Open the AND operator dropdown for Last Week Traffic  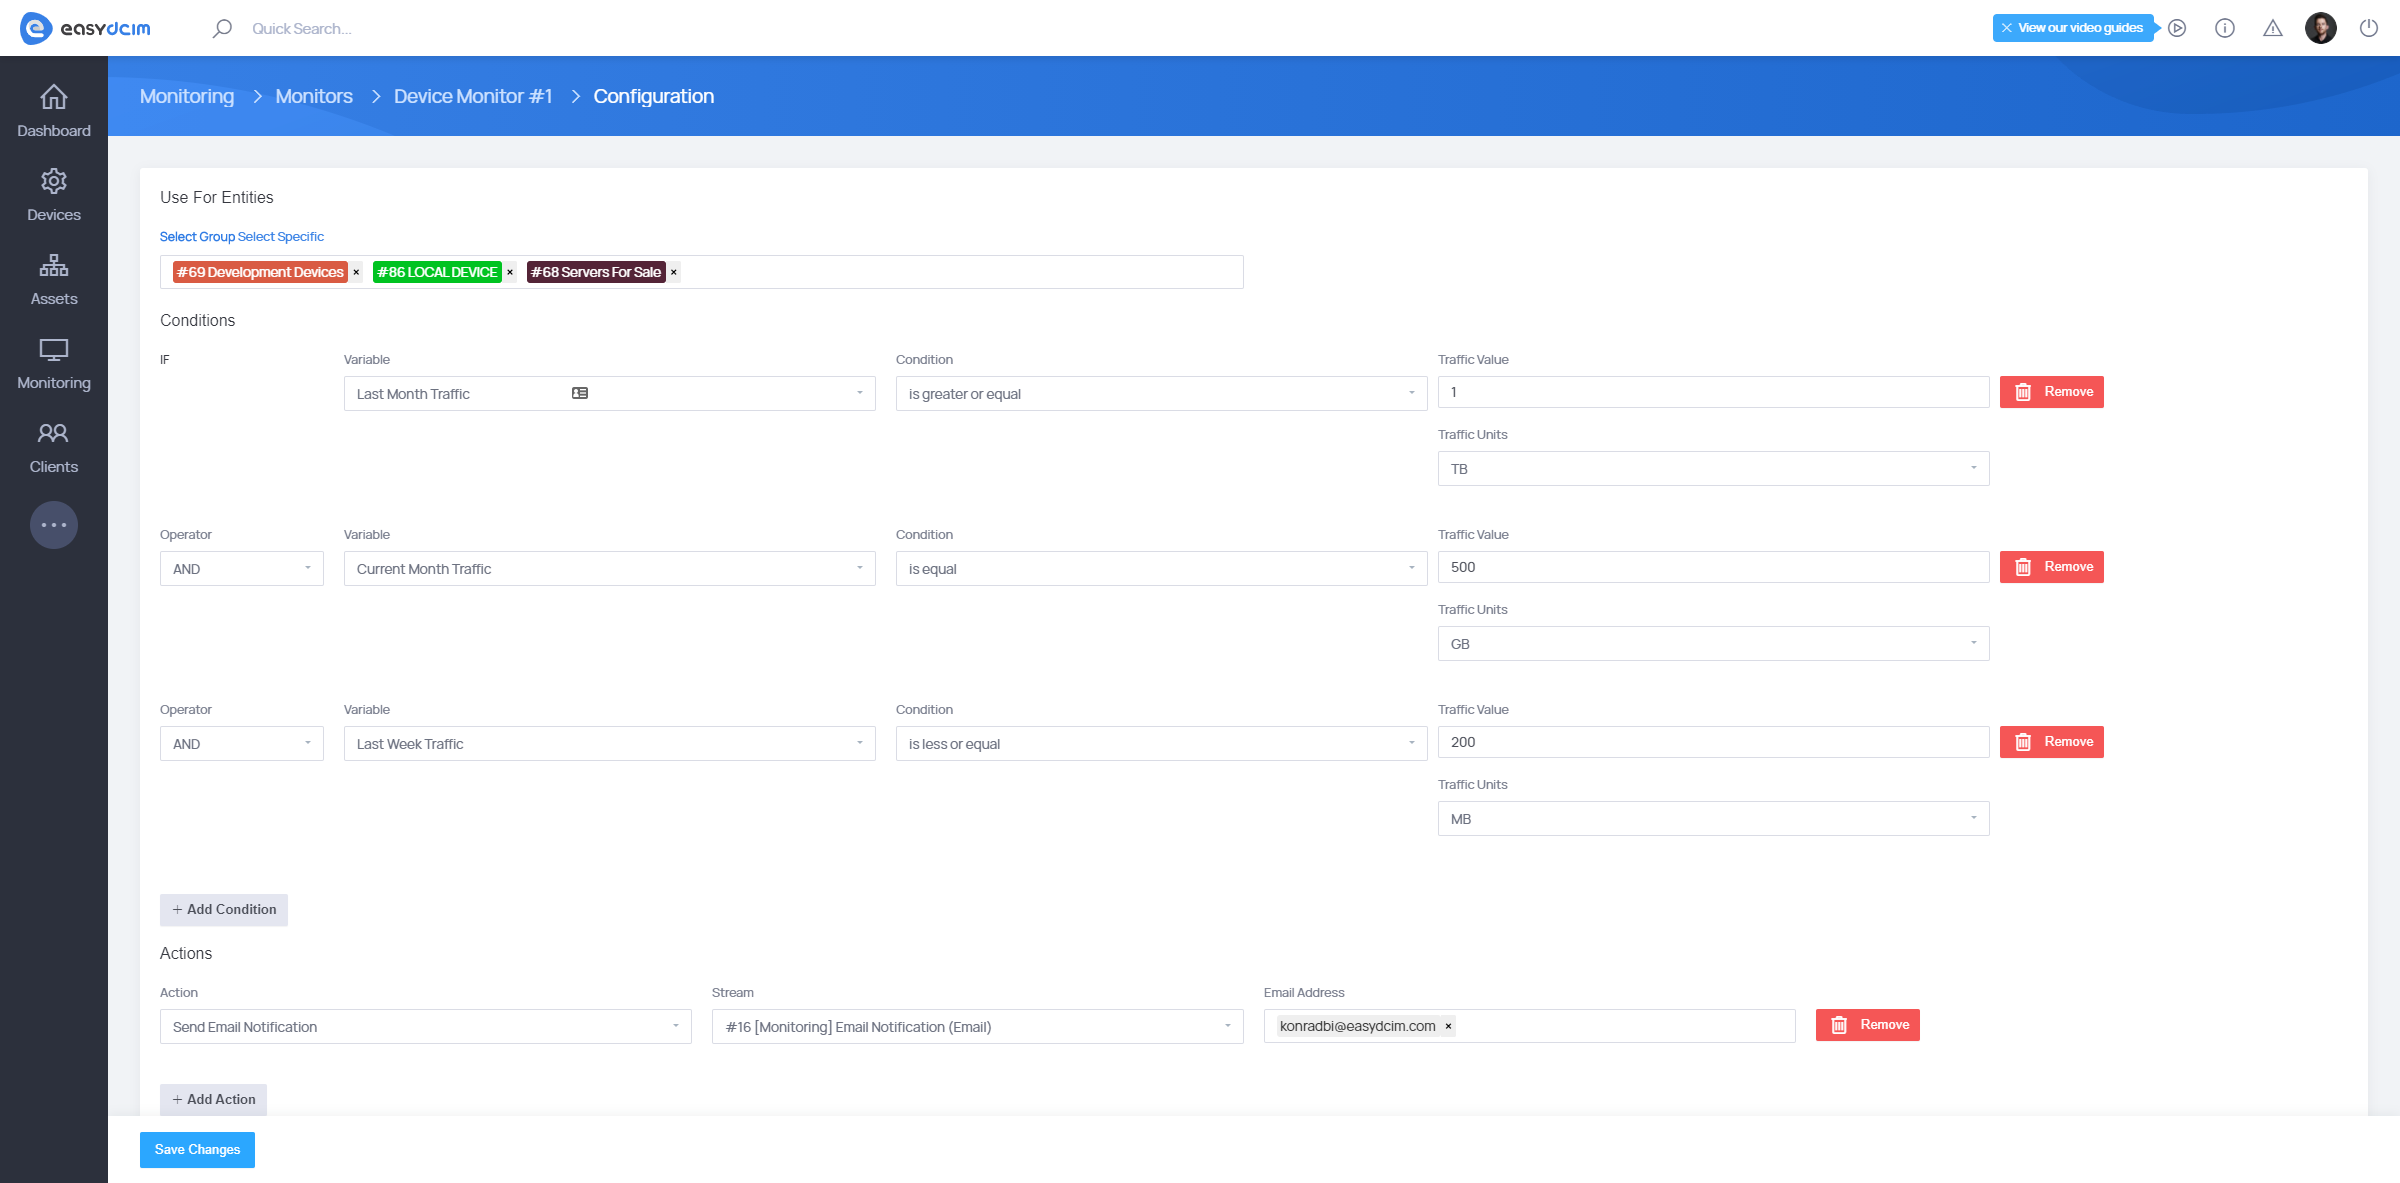click(242, 743)
